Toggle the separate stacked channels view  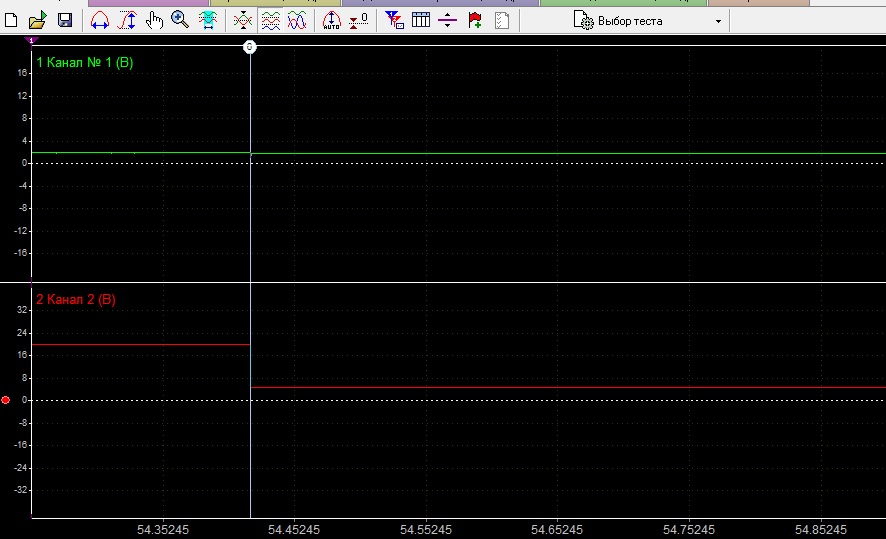click(271, 21)
